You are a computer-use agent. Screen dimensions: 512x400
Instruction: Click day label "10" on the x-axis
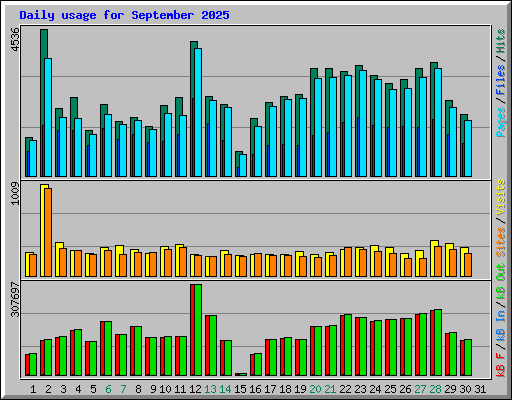coord(165,389)
